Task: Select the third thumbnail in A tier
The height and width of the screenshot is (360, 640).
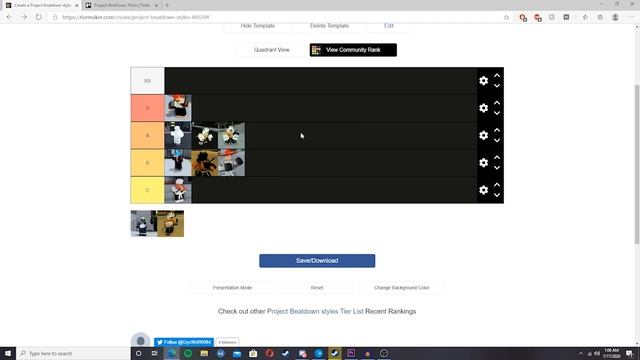Action: click(232, 136)
